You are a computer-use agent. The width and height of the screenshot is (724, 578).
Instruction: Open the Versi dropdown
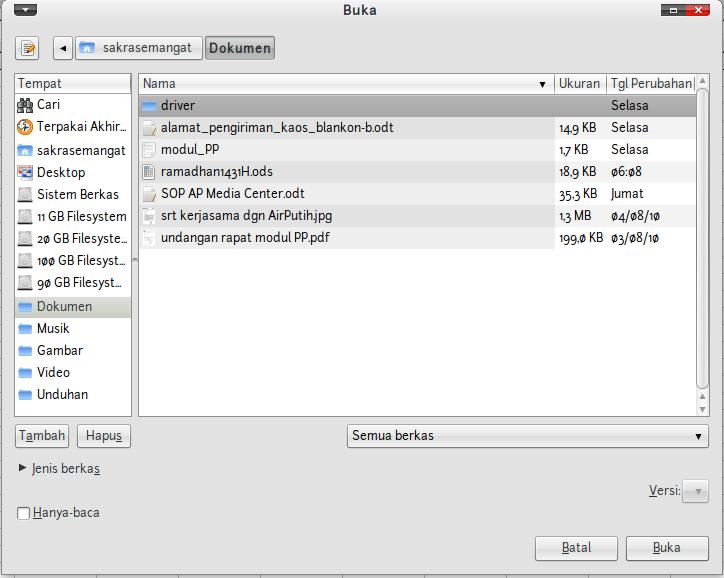(695, 490)
